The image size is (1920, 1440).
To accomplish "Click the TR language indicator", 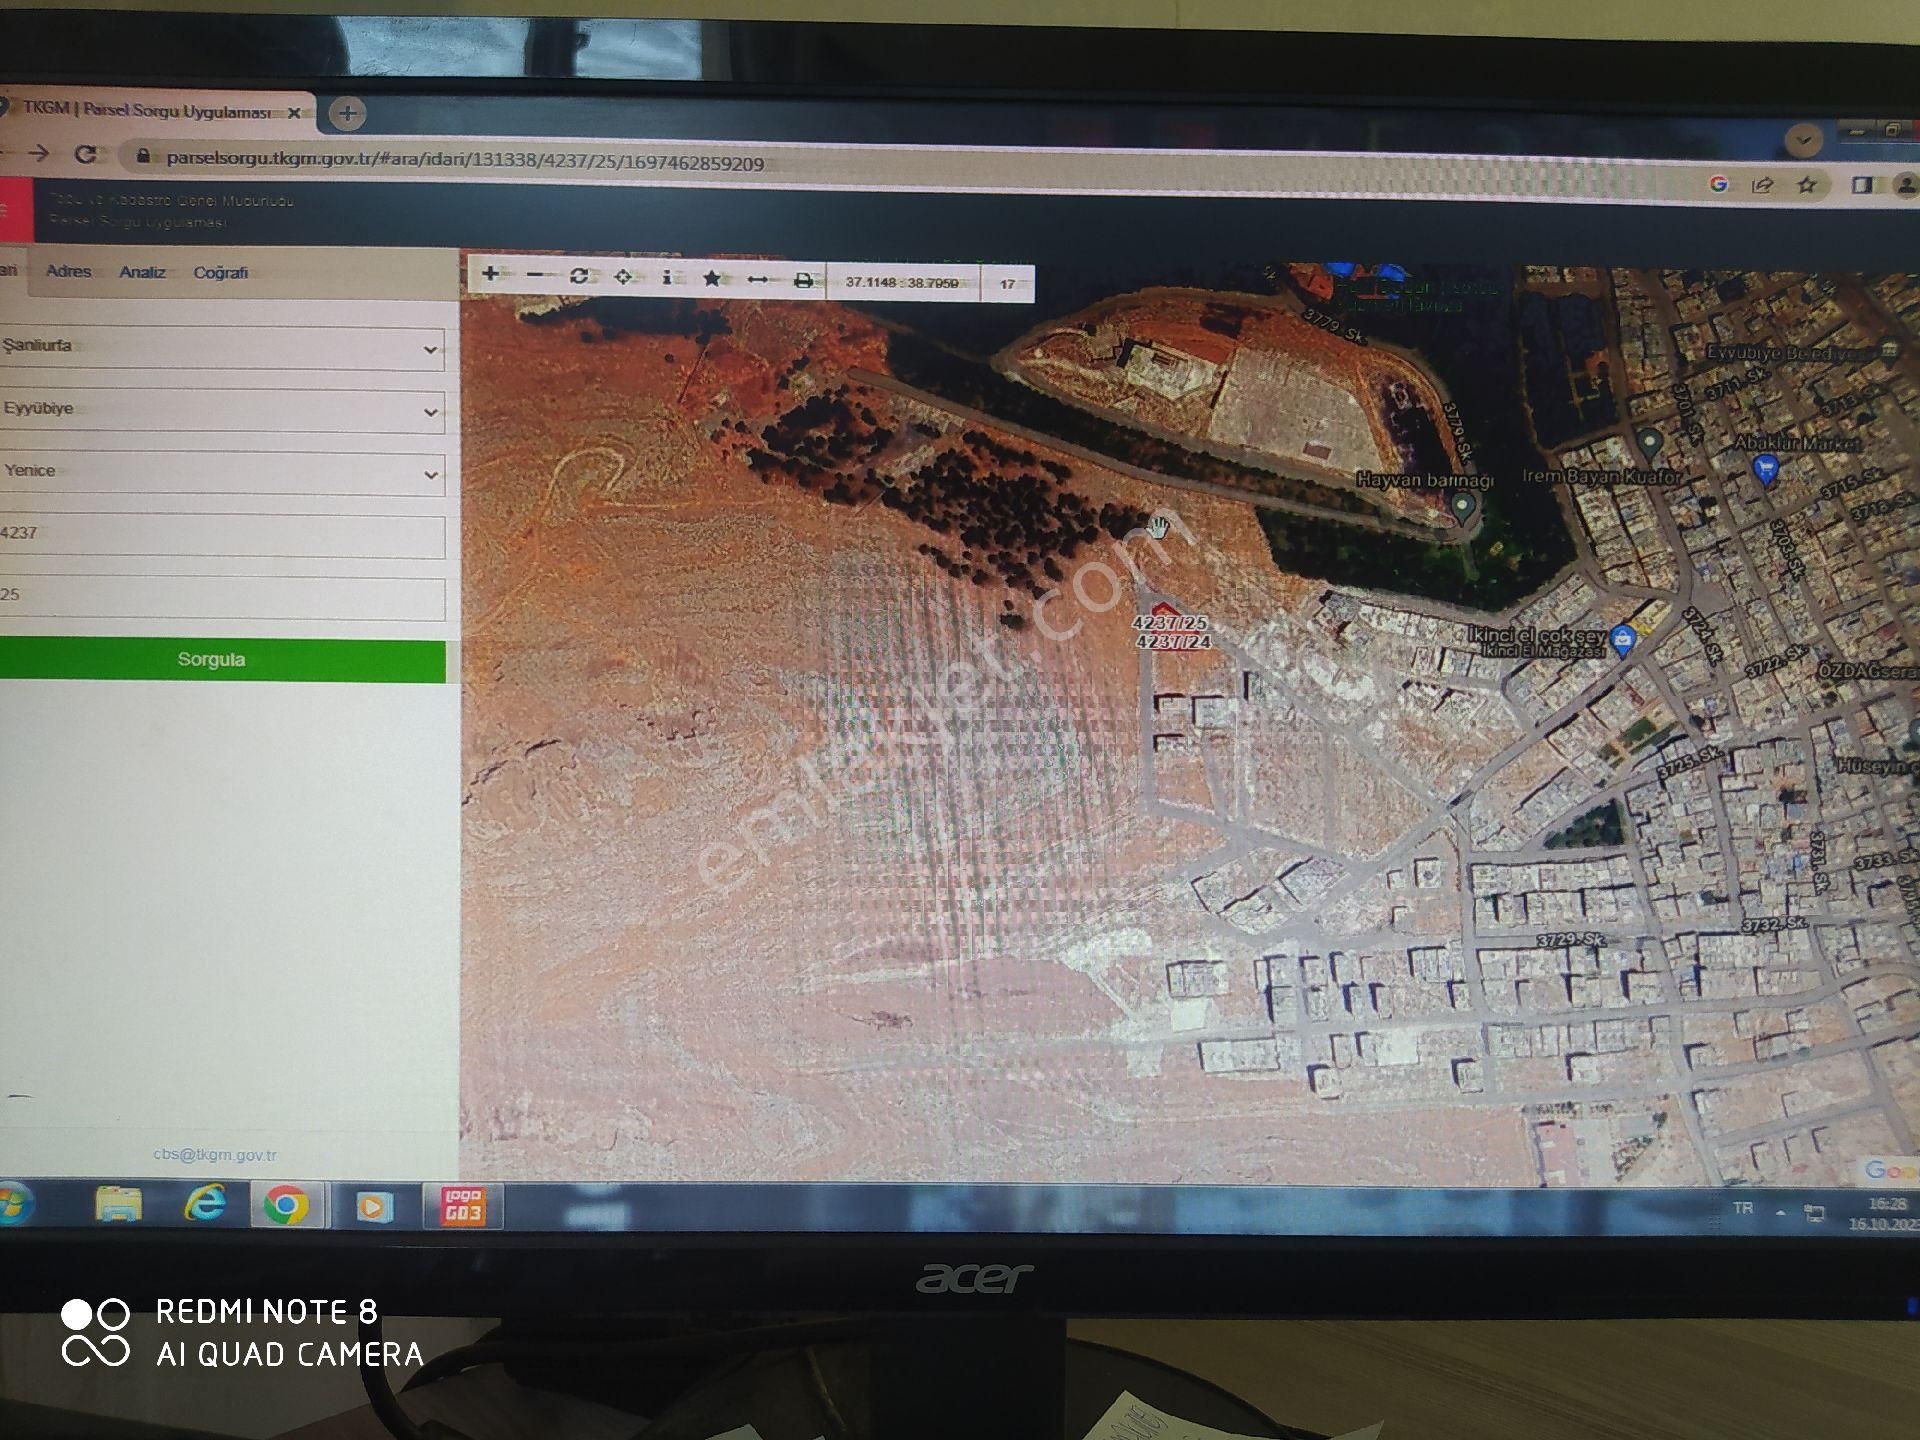I will tap(1742, 1208).
